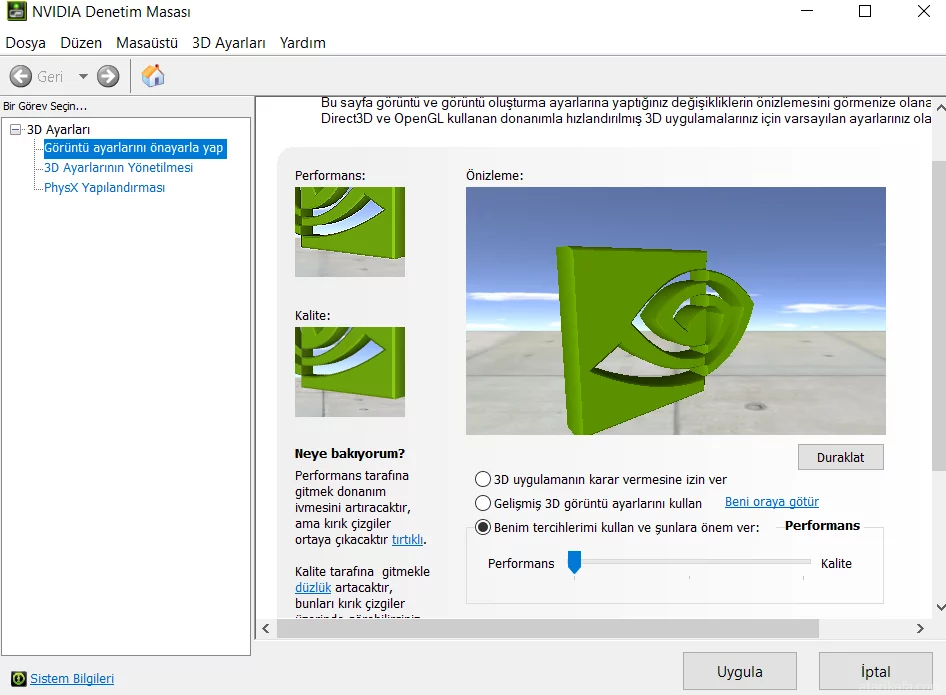Select 3D Ayarları root tree label
The width and height of the screenshot is (946, 695).
point(59,130)
